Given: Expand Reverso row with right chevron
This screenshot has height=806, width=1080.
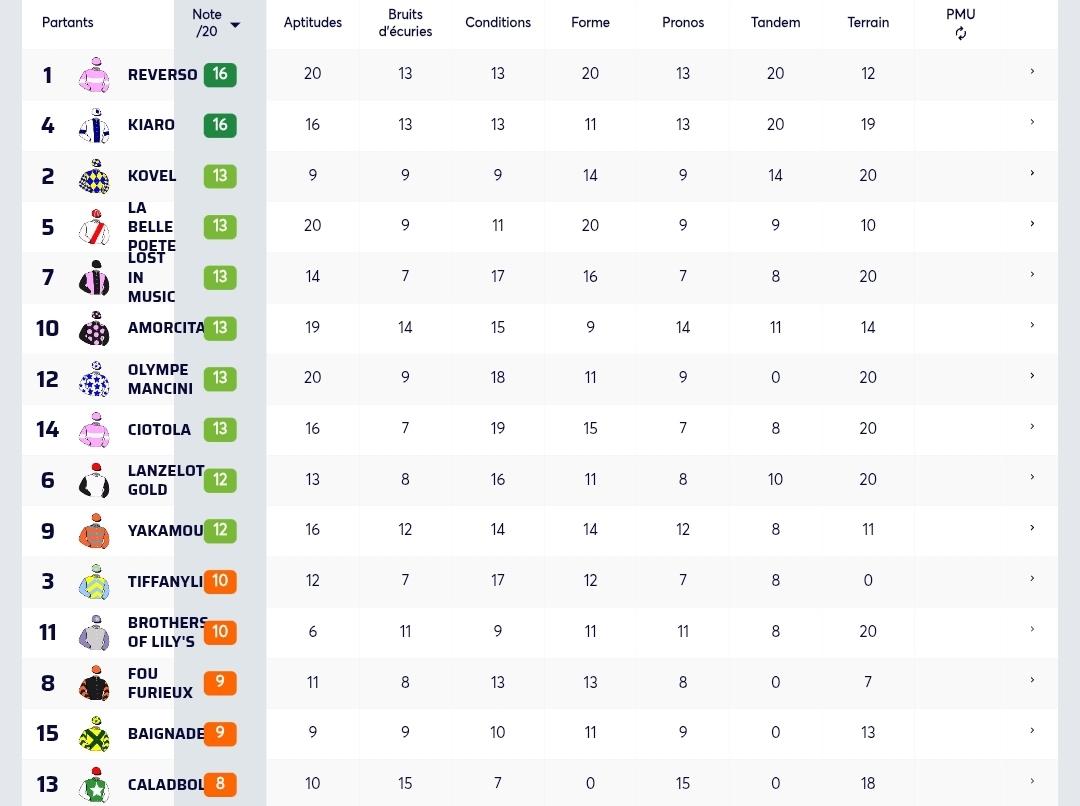Looking at the screenshot, I should pyautogui.click(x=1032, y=72).
